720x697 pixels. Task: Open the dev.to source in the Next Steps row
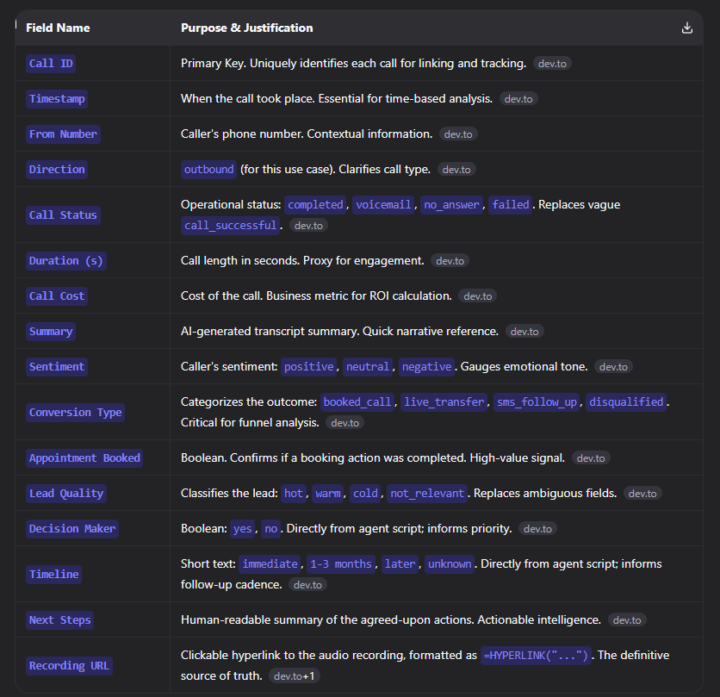(627, 620)
